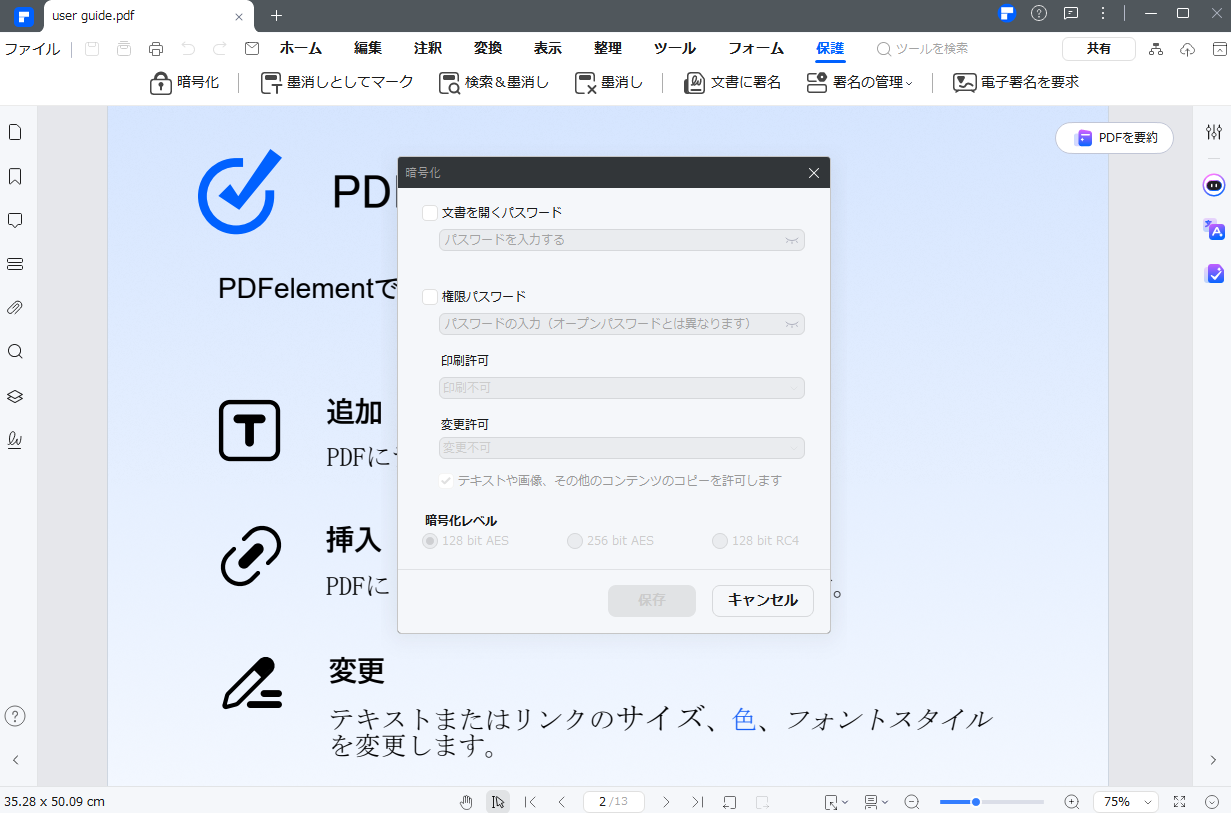Click zoom in plus icon
The image size is (1231, 813).
[x=1072, y=802]
